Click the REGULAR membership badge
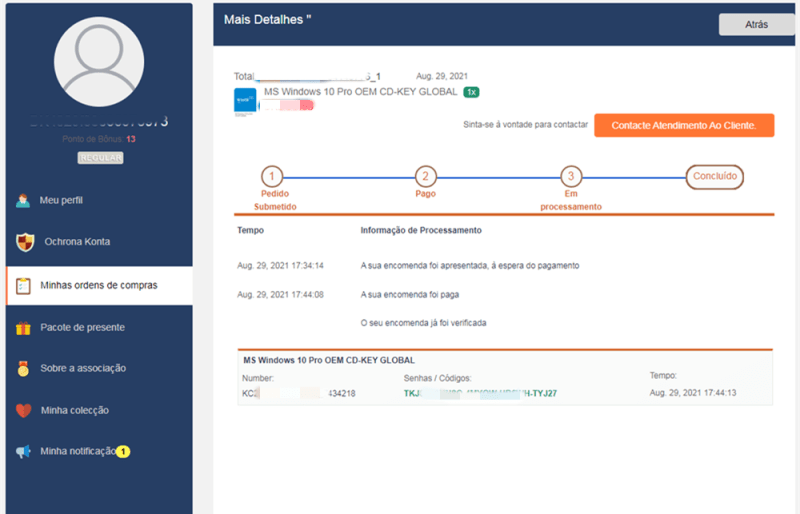Image resolution: width=800 pixels, height=514 pixels. [101, 158]
